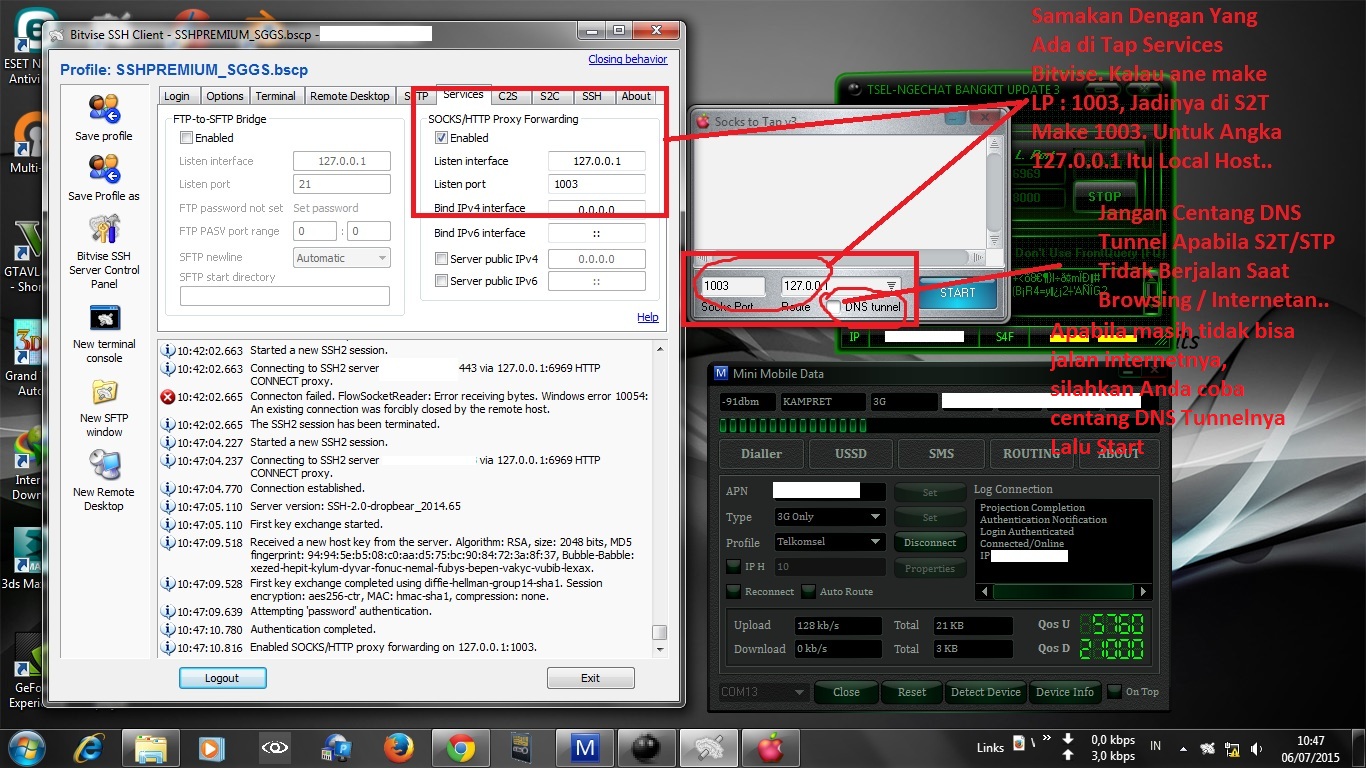Click the Socks Port input field

(732, 286)
